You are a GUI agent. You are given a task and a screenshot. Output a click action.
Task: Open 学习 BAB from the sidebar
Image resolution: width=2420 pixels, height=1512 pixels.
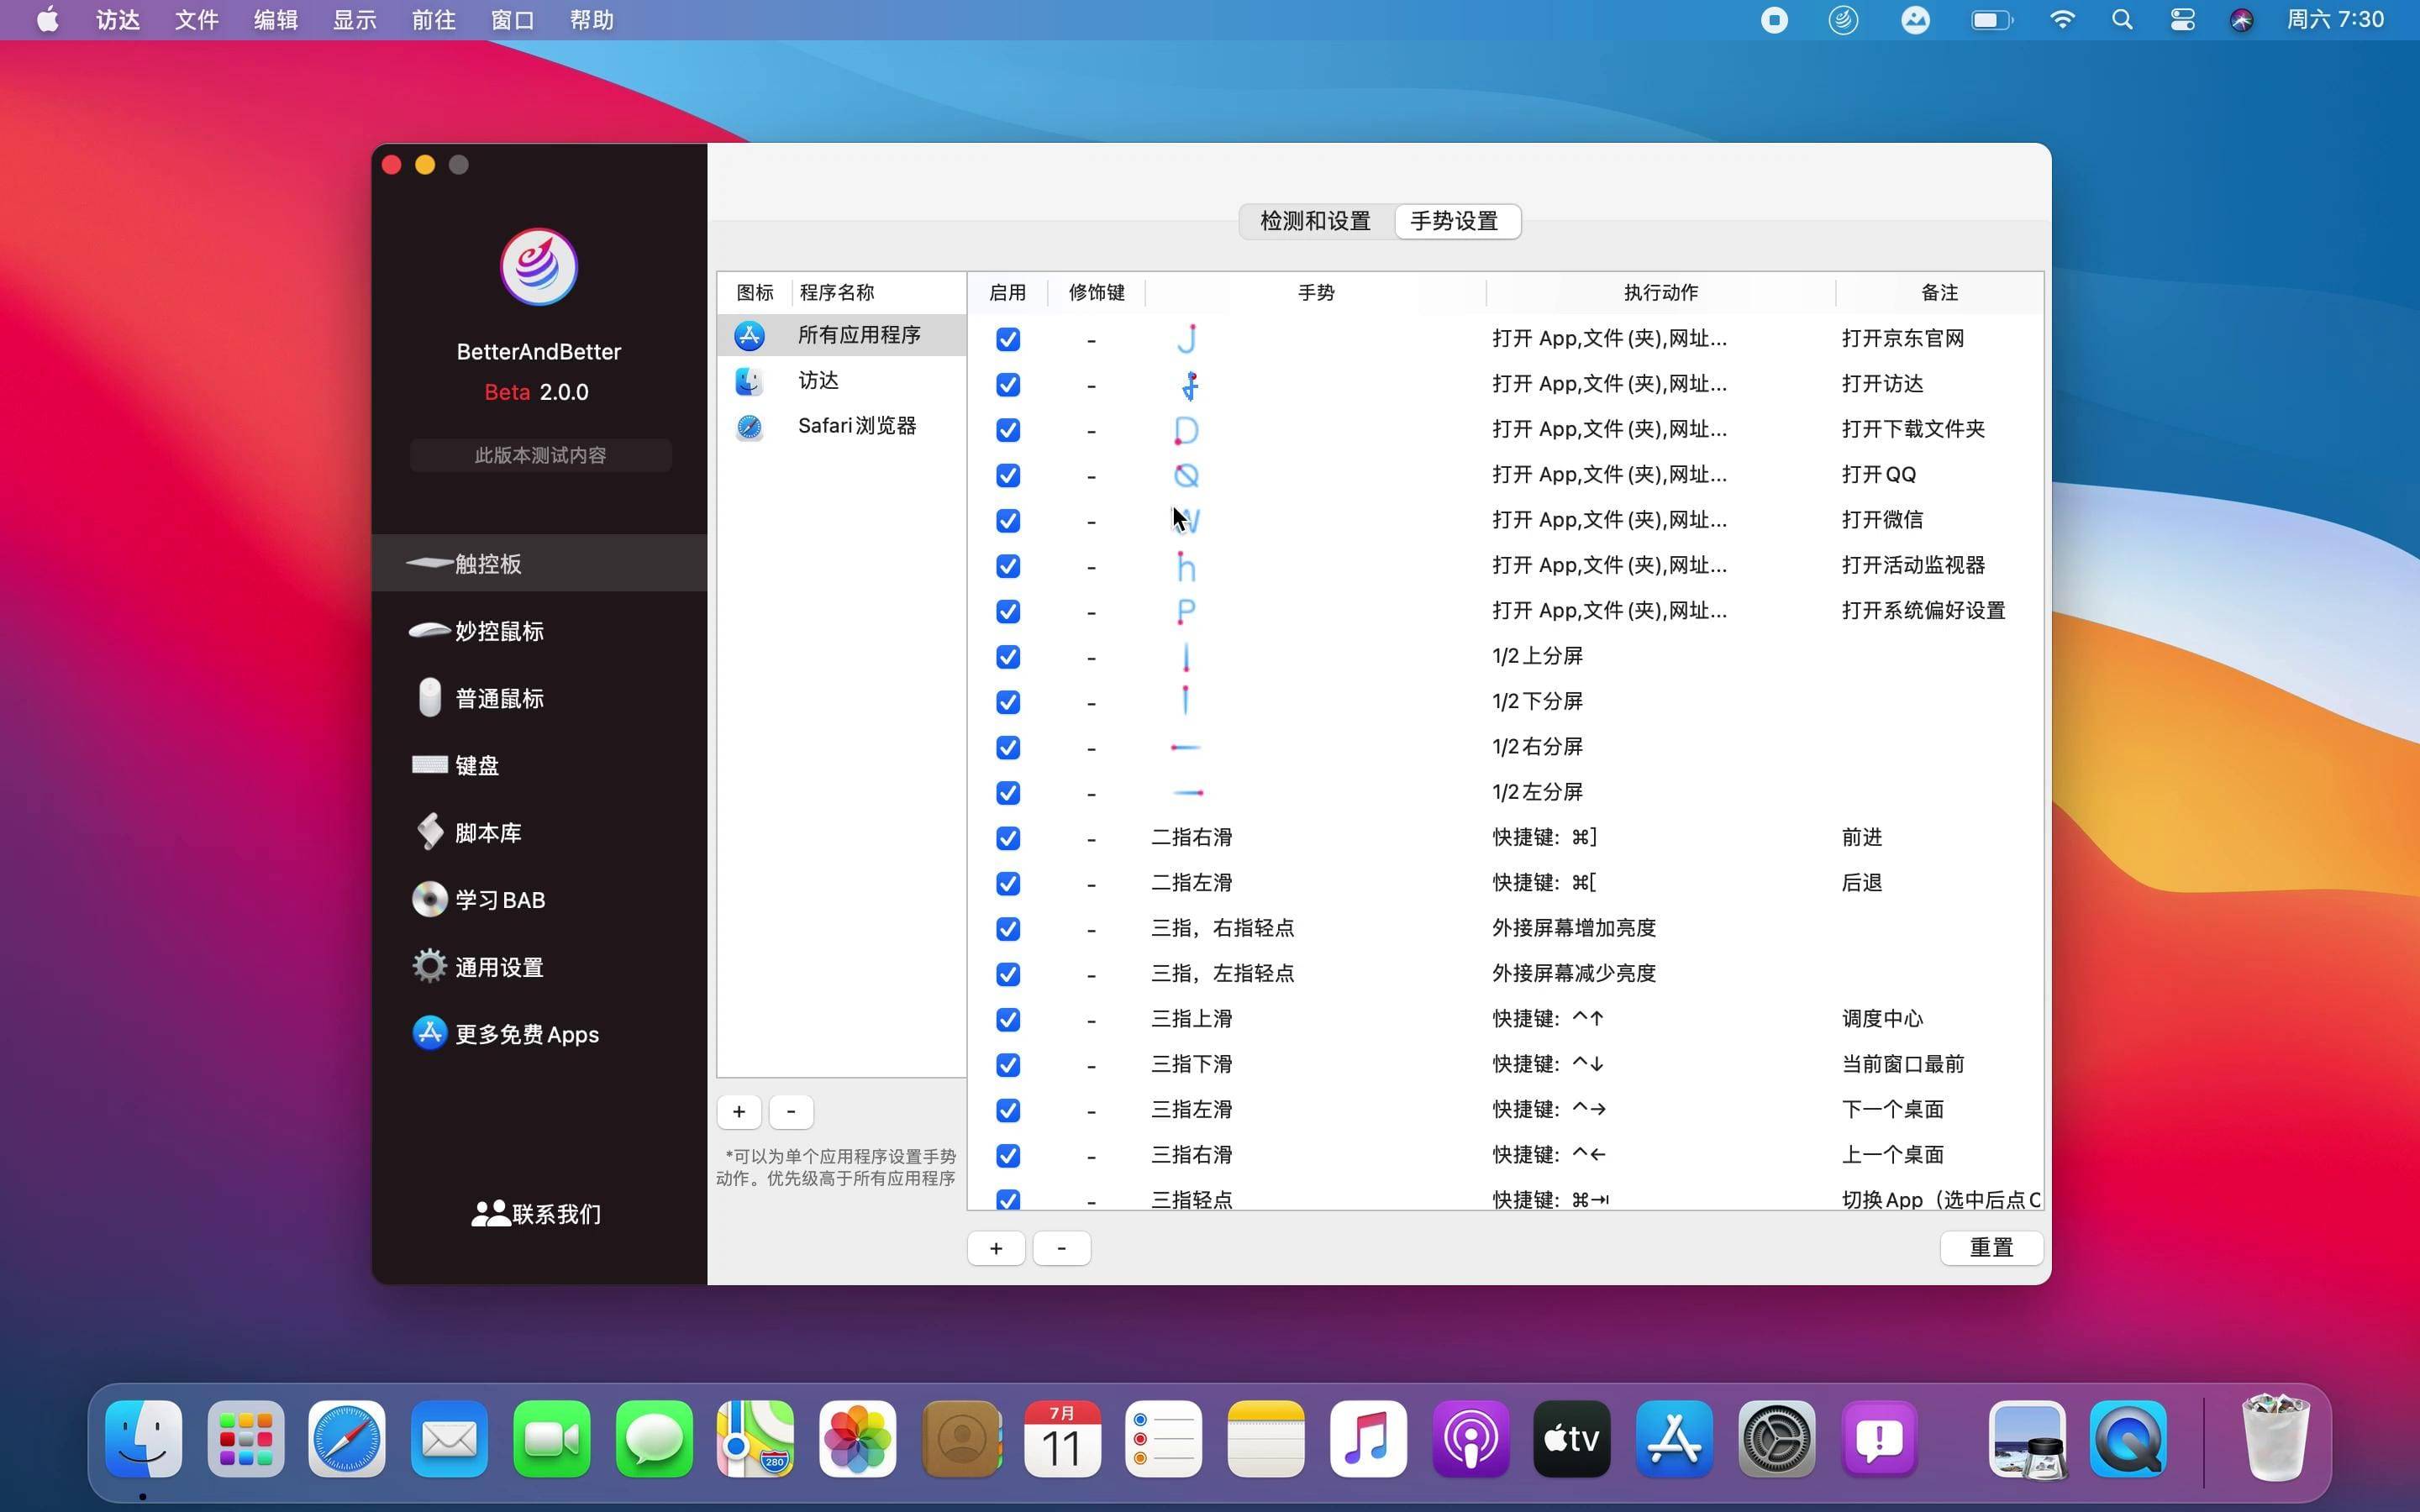click(x=499, y=900)
